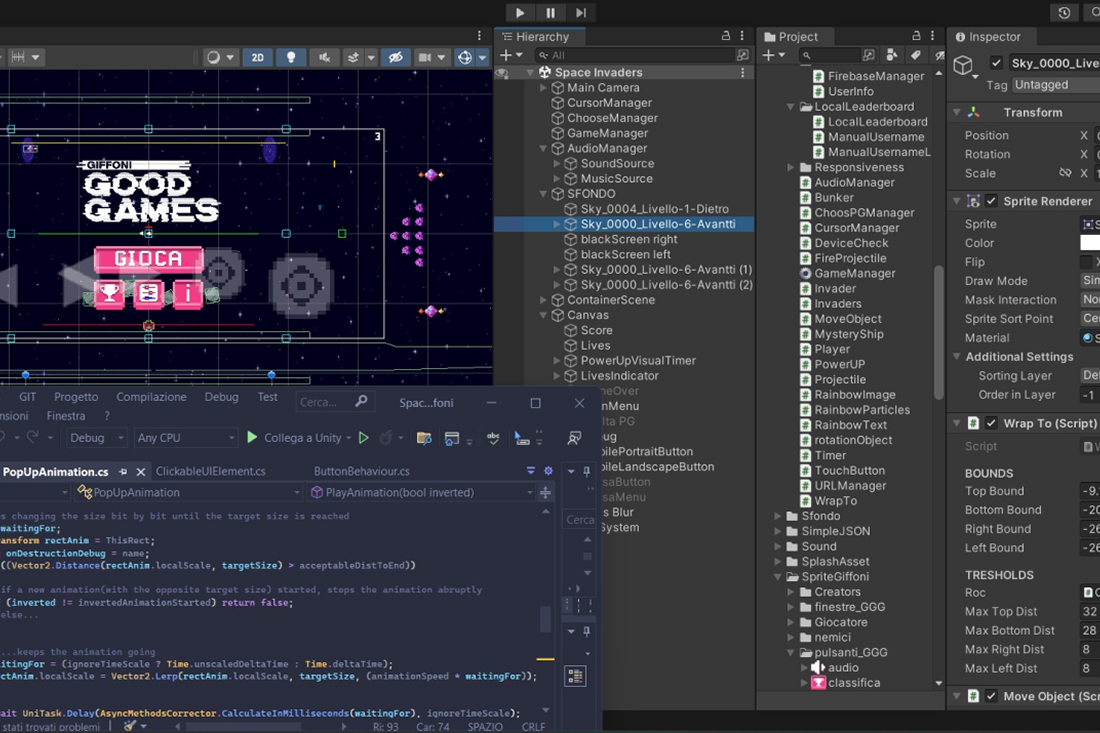1100x733 pixels.
Task: Collapse the AudioManager object
Action: click(x=543, y=148)
